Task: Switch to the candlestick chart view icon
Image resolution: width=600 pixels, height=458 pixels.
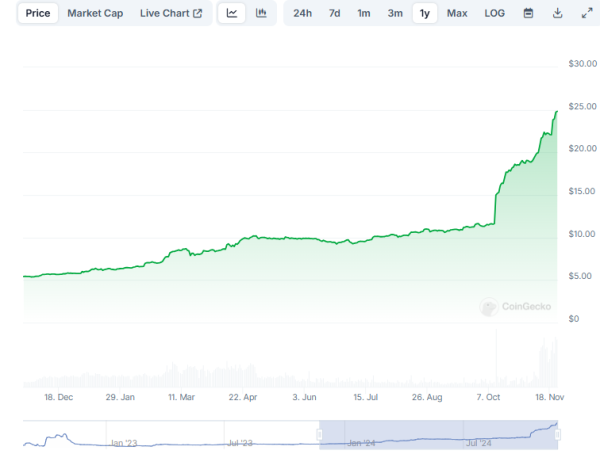Action: tap(261, 13)
